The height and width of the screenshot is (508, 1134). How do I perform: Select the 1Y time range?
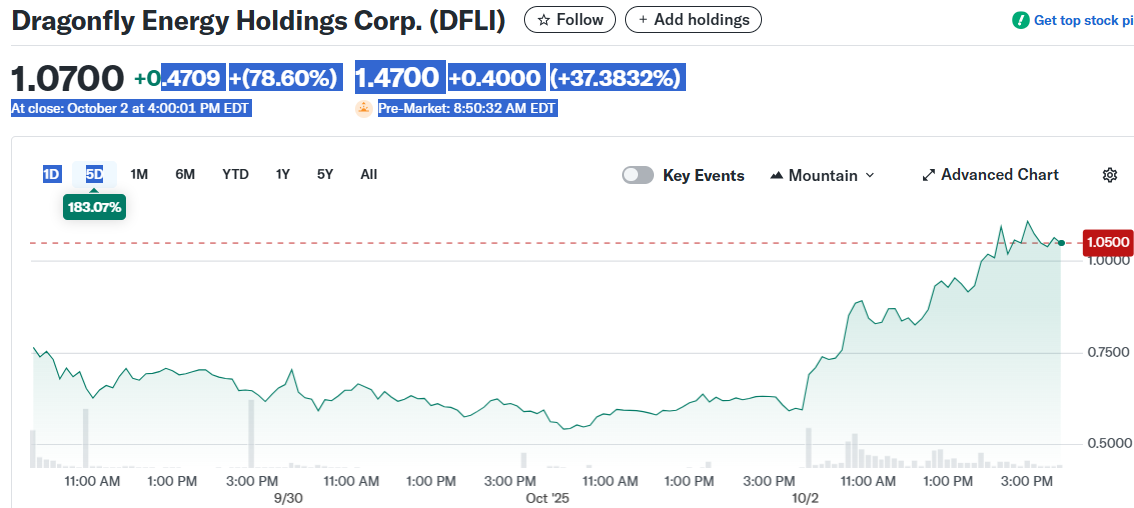click(x=283, y=174)
